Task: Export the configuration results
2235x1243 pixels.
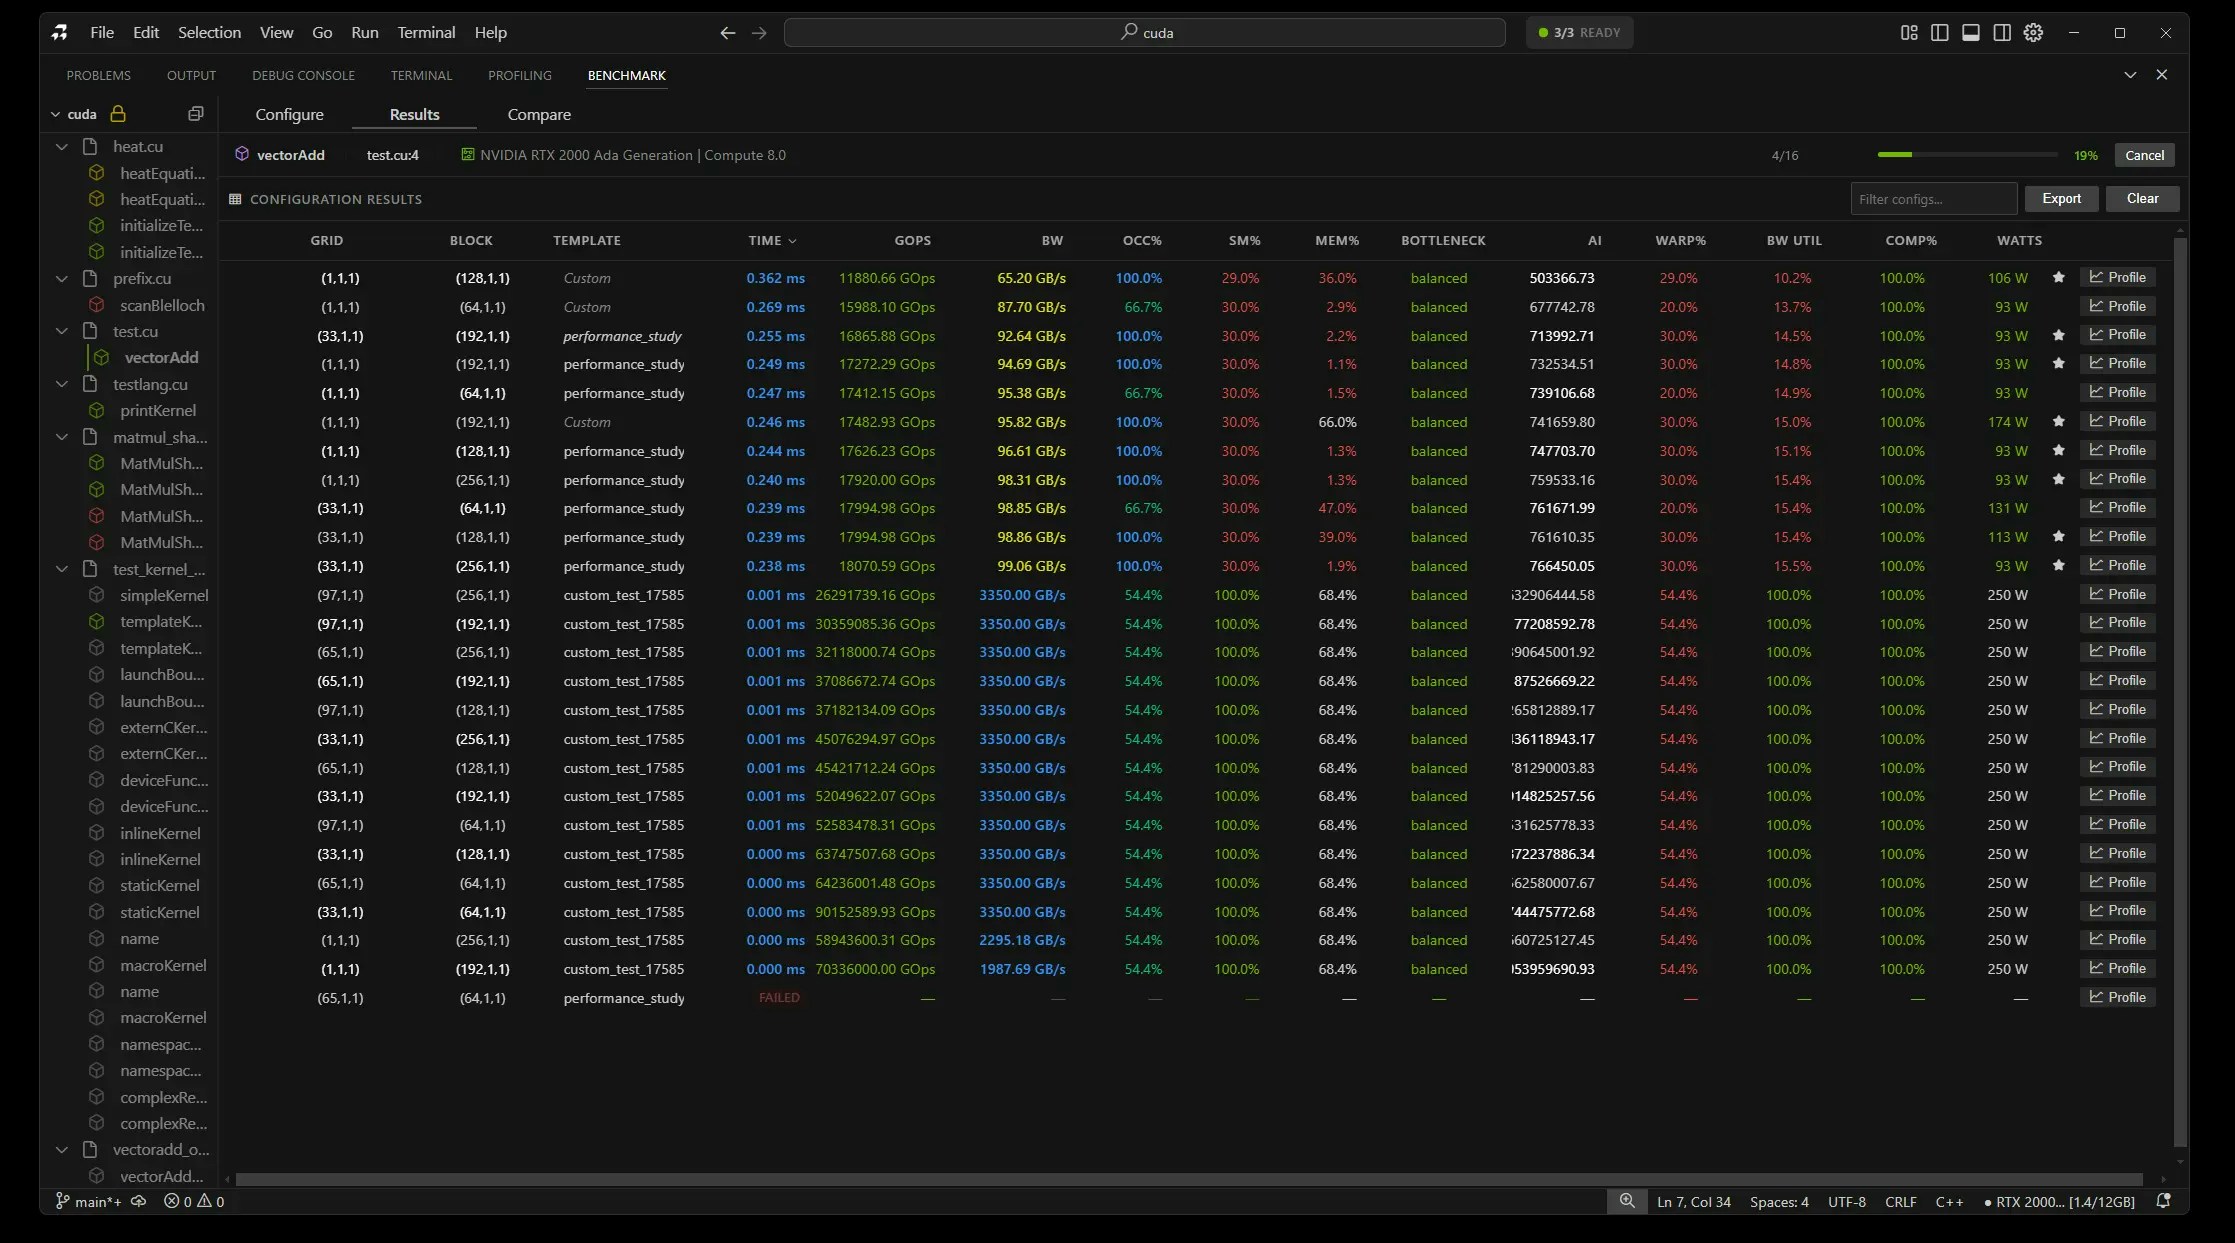Action: coord(2061,198)
